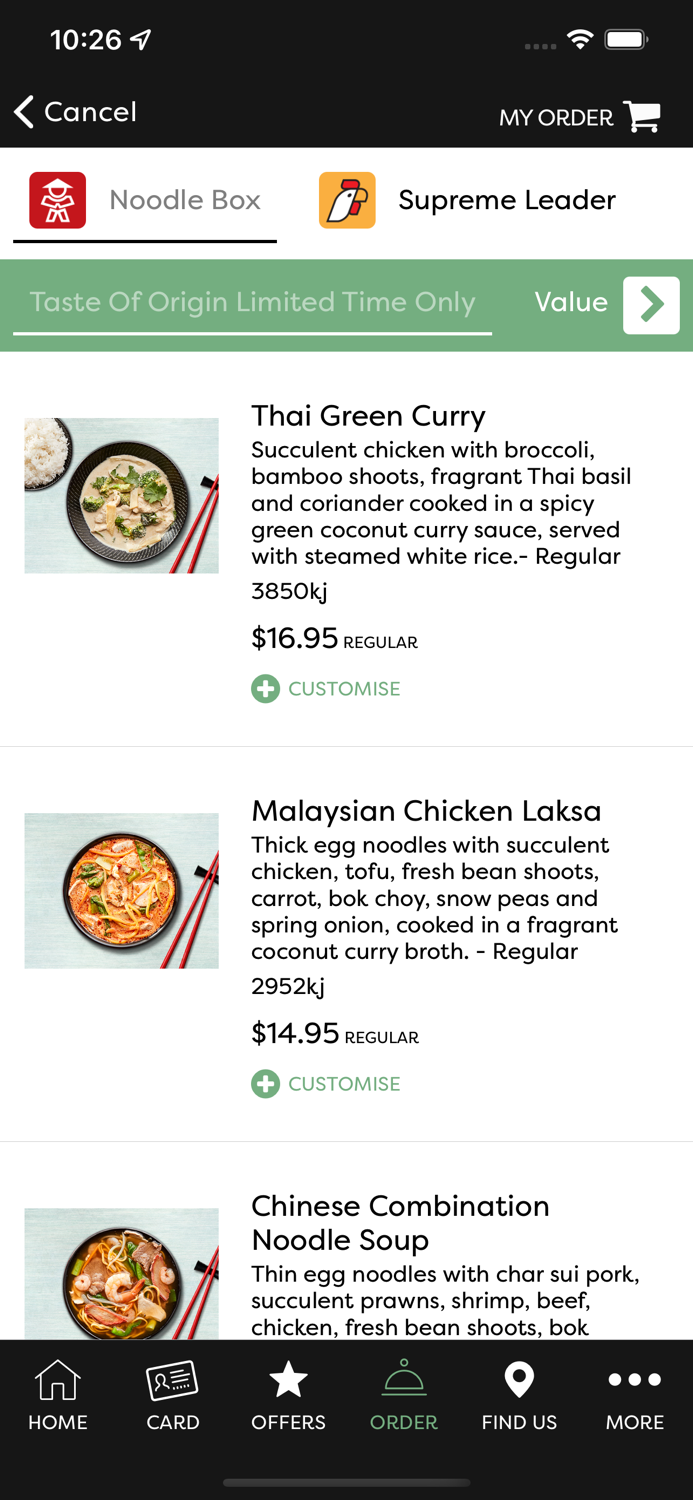This screenshot has height=1500, width=693.
Task: Customise the Malaysian Chicken Laksa
Action: (x=344, y=1084)
